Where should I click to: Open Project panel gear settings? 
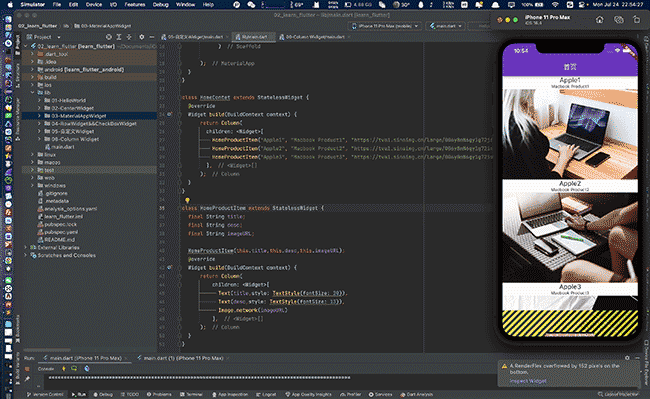pos(141,37)
